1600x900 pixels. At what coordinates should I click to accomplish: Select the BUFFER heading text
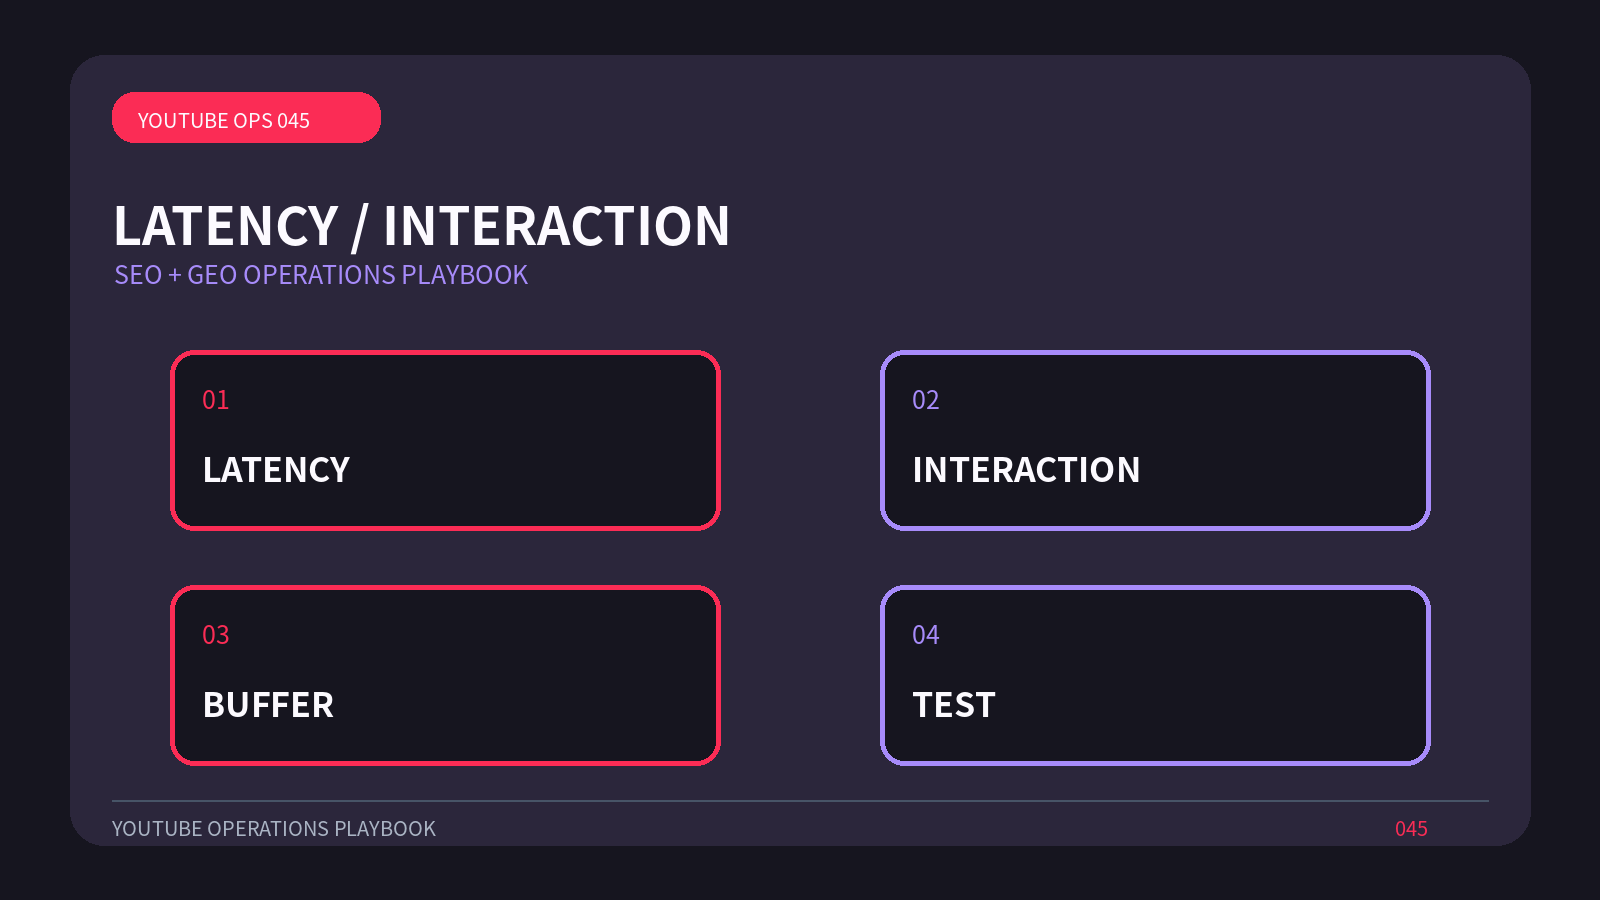tap(268, 705)
